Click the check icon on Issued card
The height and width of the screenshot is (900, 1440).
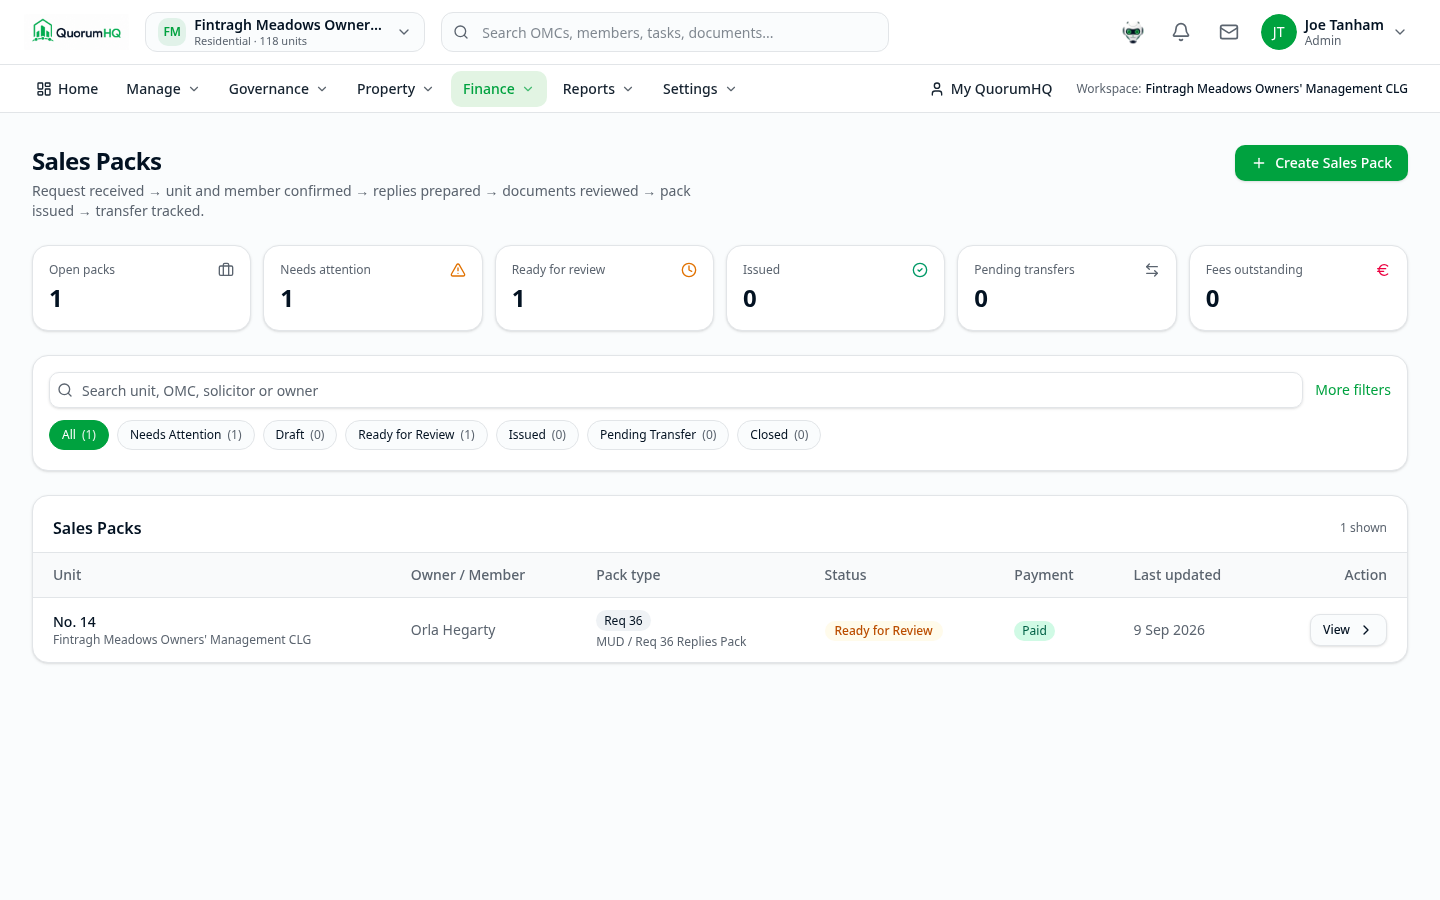[x=920, y=270]
